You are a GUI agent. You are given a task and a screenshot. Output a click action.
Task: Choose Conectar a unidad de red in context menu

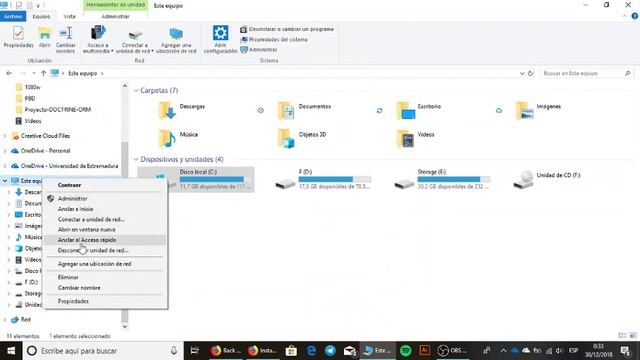pos(105,220)
